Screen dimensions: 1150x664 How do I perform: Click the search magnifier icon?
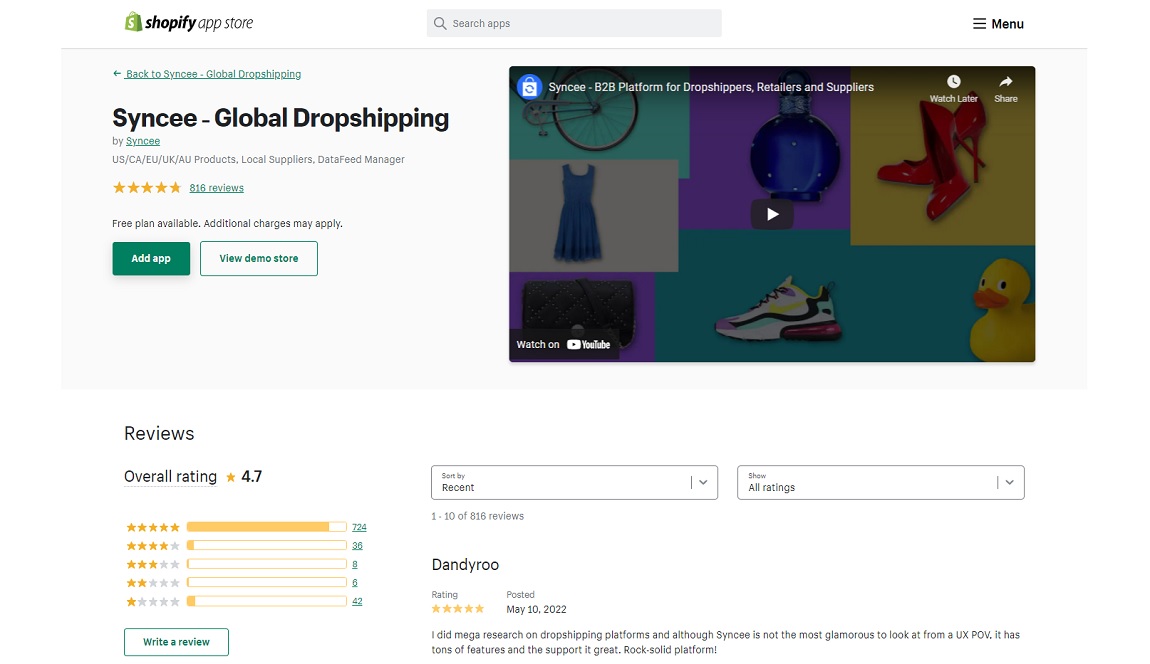440,23
